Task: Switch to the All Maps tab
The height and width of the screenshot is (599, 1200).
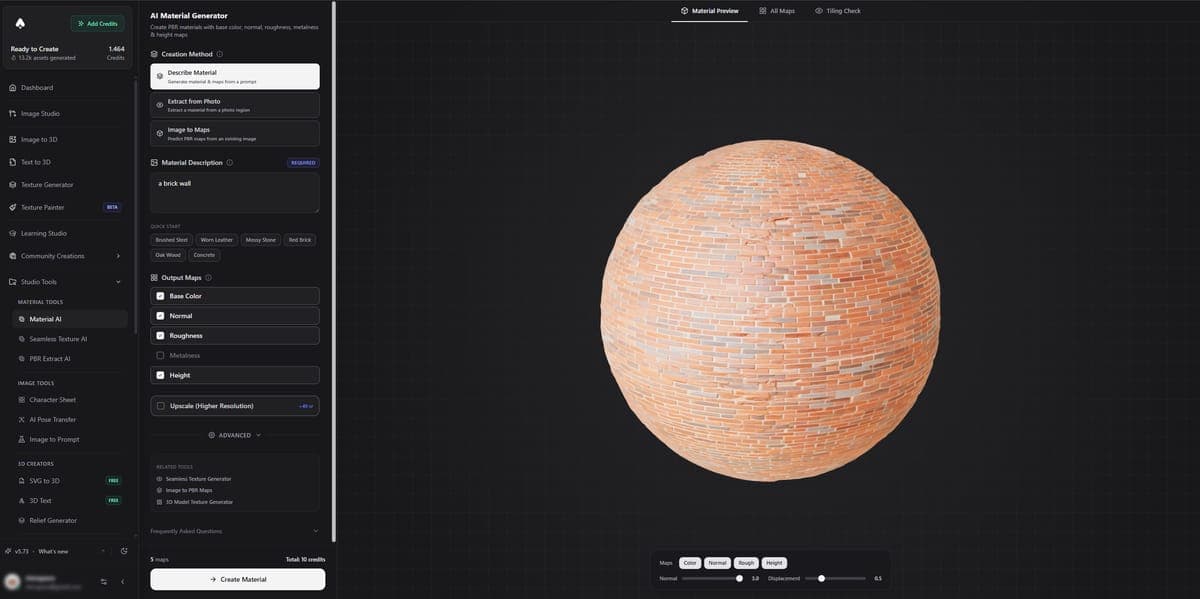Action: click(x=777, y=11)
